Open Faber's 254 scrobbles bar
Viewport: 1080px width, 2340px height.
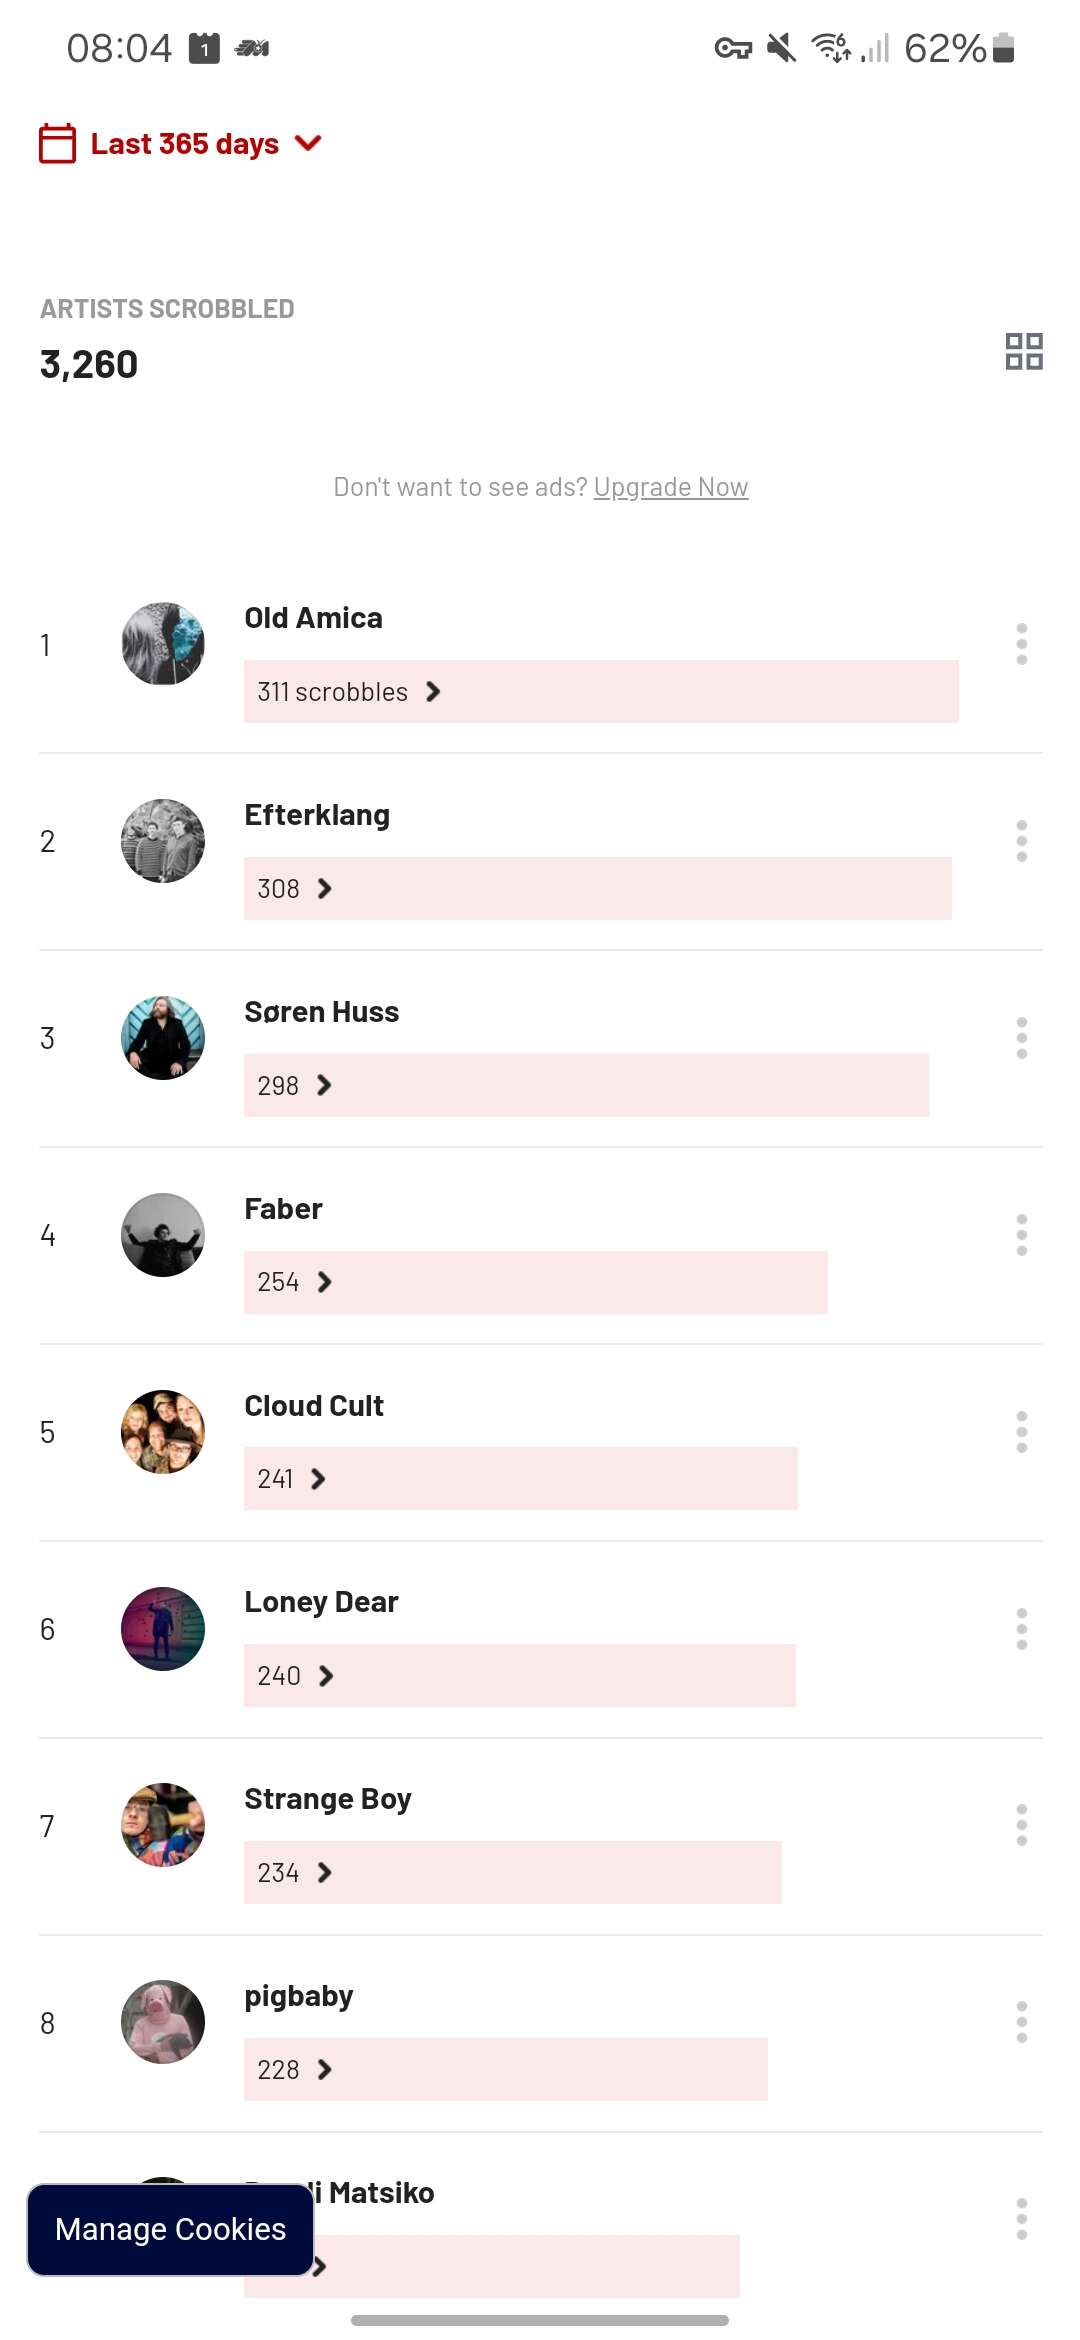click(535, 1282)
